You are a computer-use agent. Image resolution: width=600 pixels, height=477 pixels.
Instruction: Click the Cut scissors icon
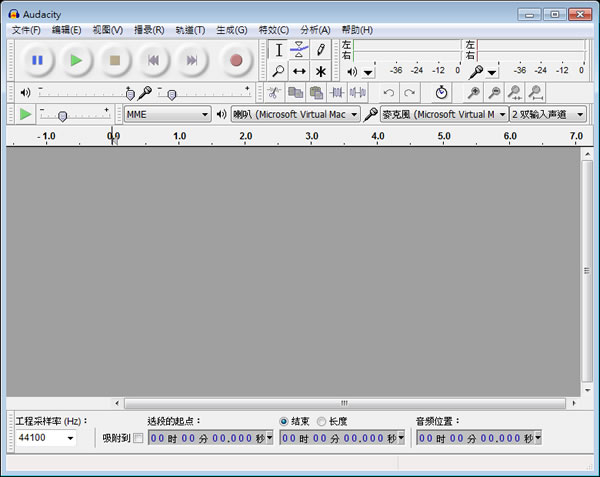coord(274,93)
